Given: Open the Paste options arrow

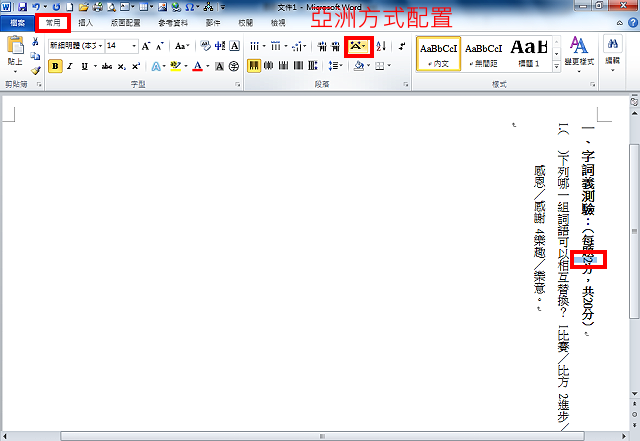Looking at the screenshot, I should (x=15, y=72).
